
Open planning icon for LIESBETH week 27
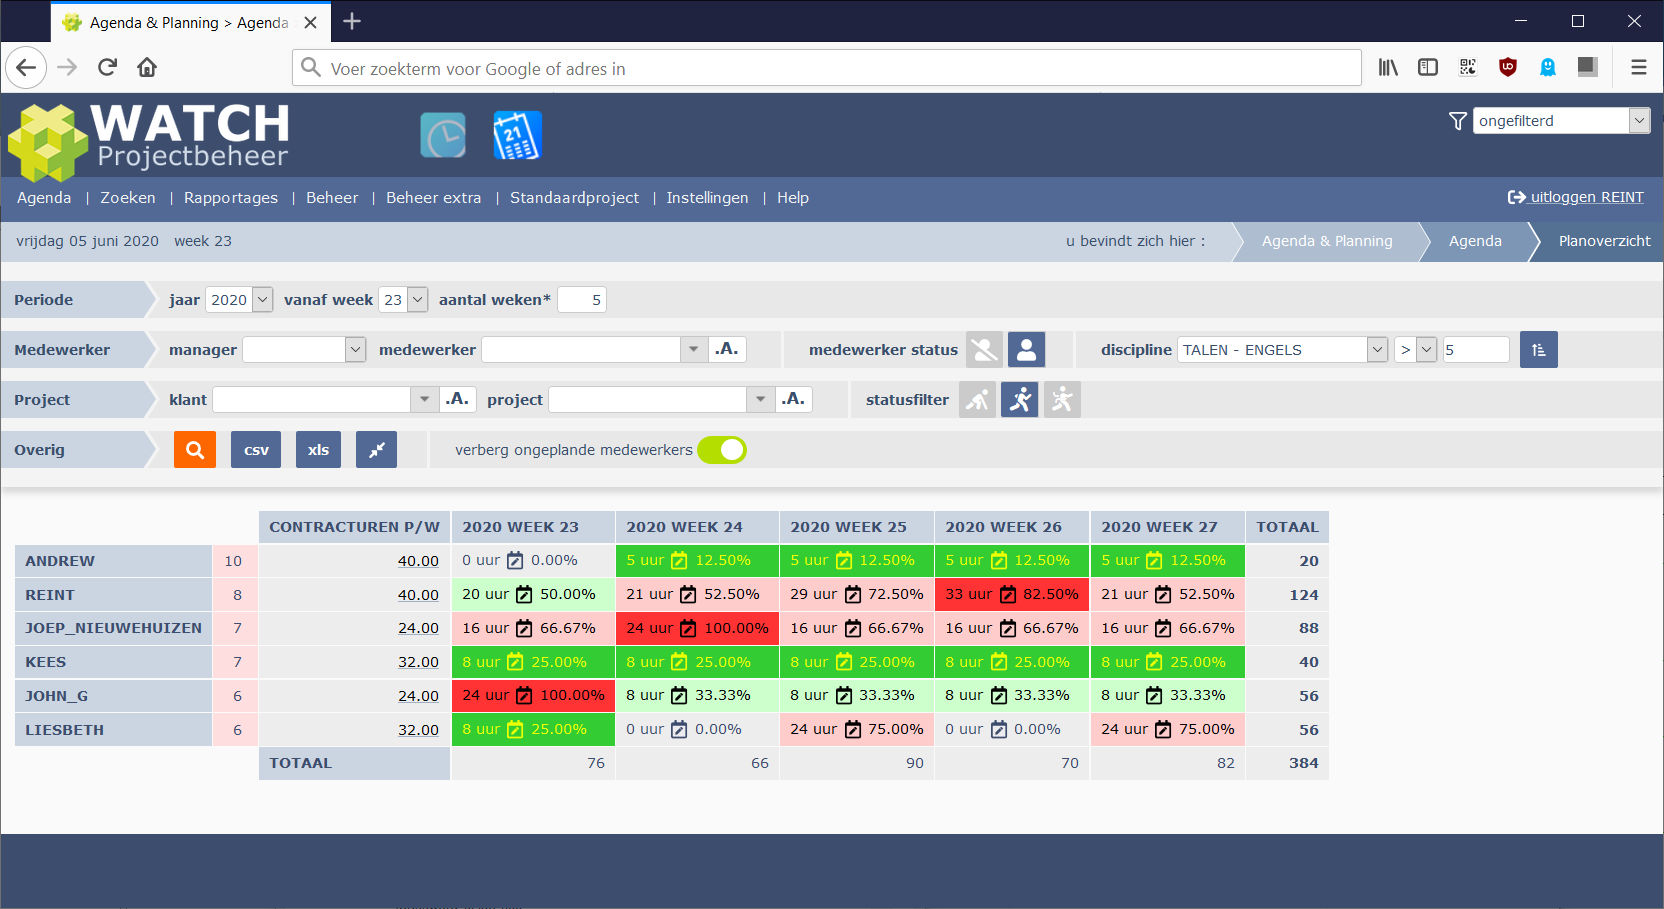coord(1163,730)
